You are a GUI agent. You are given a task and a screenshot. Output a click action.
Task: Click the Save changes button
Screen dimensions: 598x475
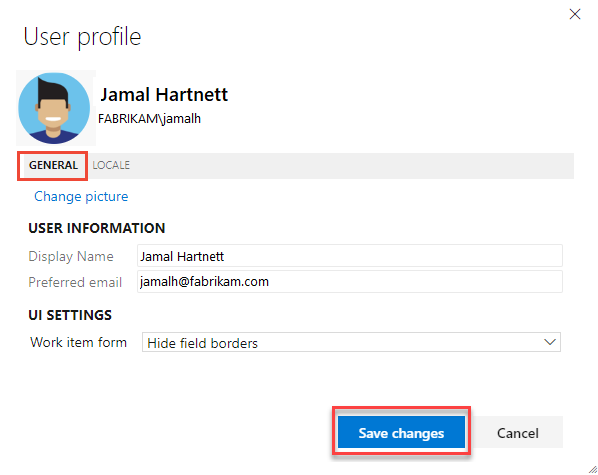401,432
